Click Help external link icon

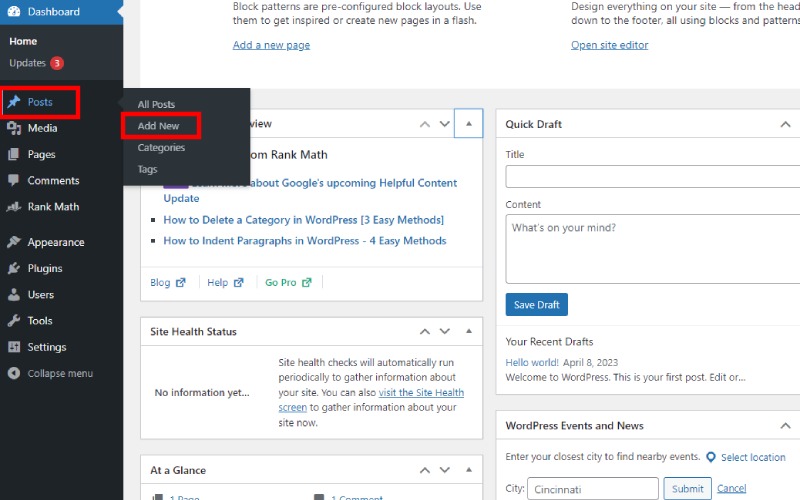(239, 282)
